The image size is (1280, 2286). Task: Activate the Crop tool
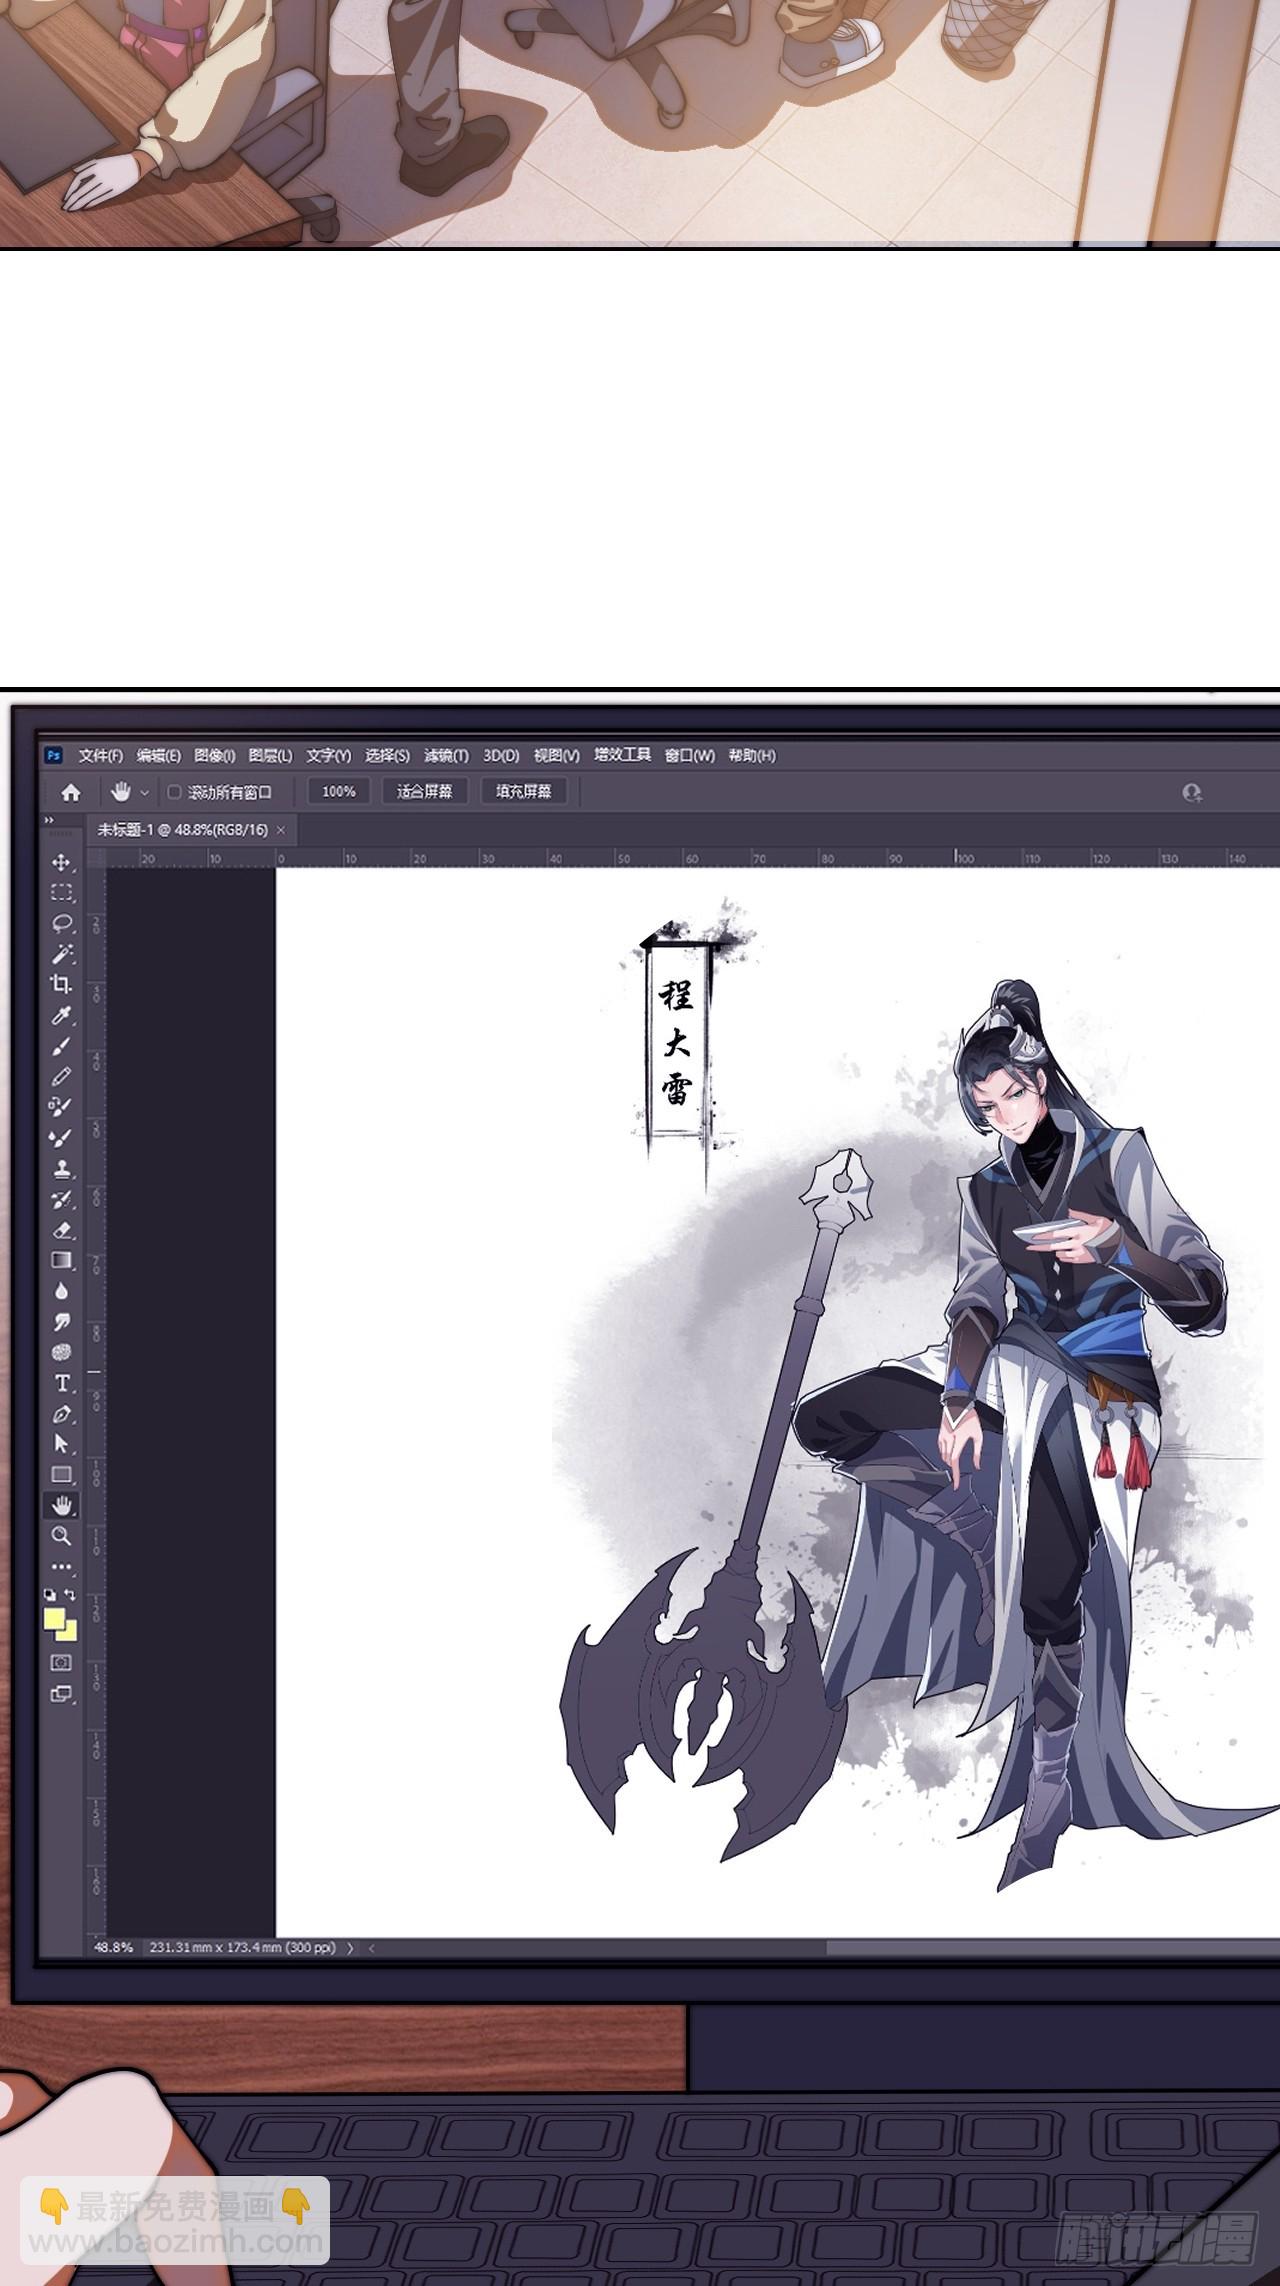point(61,984)
